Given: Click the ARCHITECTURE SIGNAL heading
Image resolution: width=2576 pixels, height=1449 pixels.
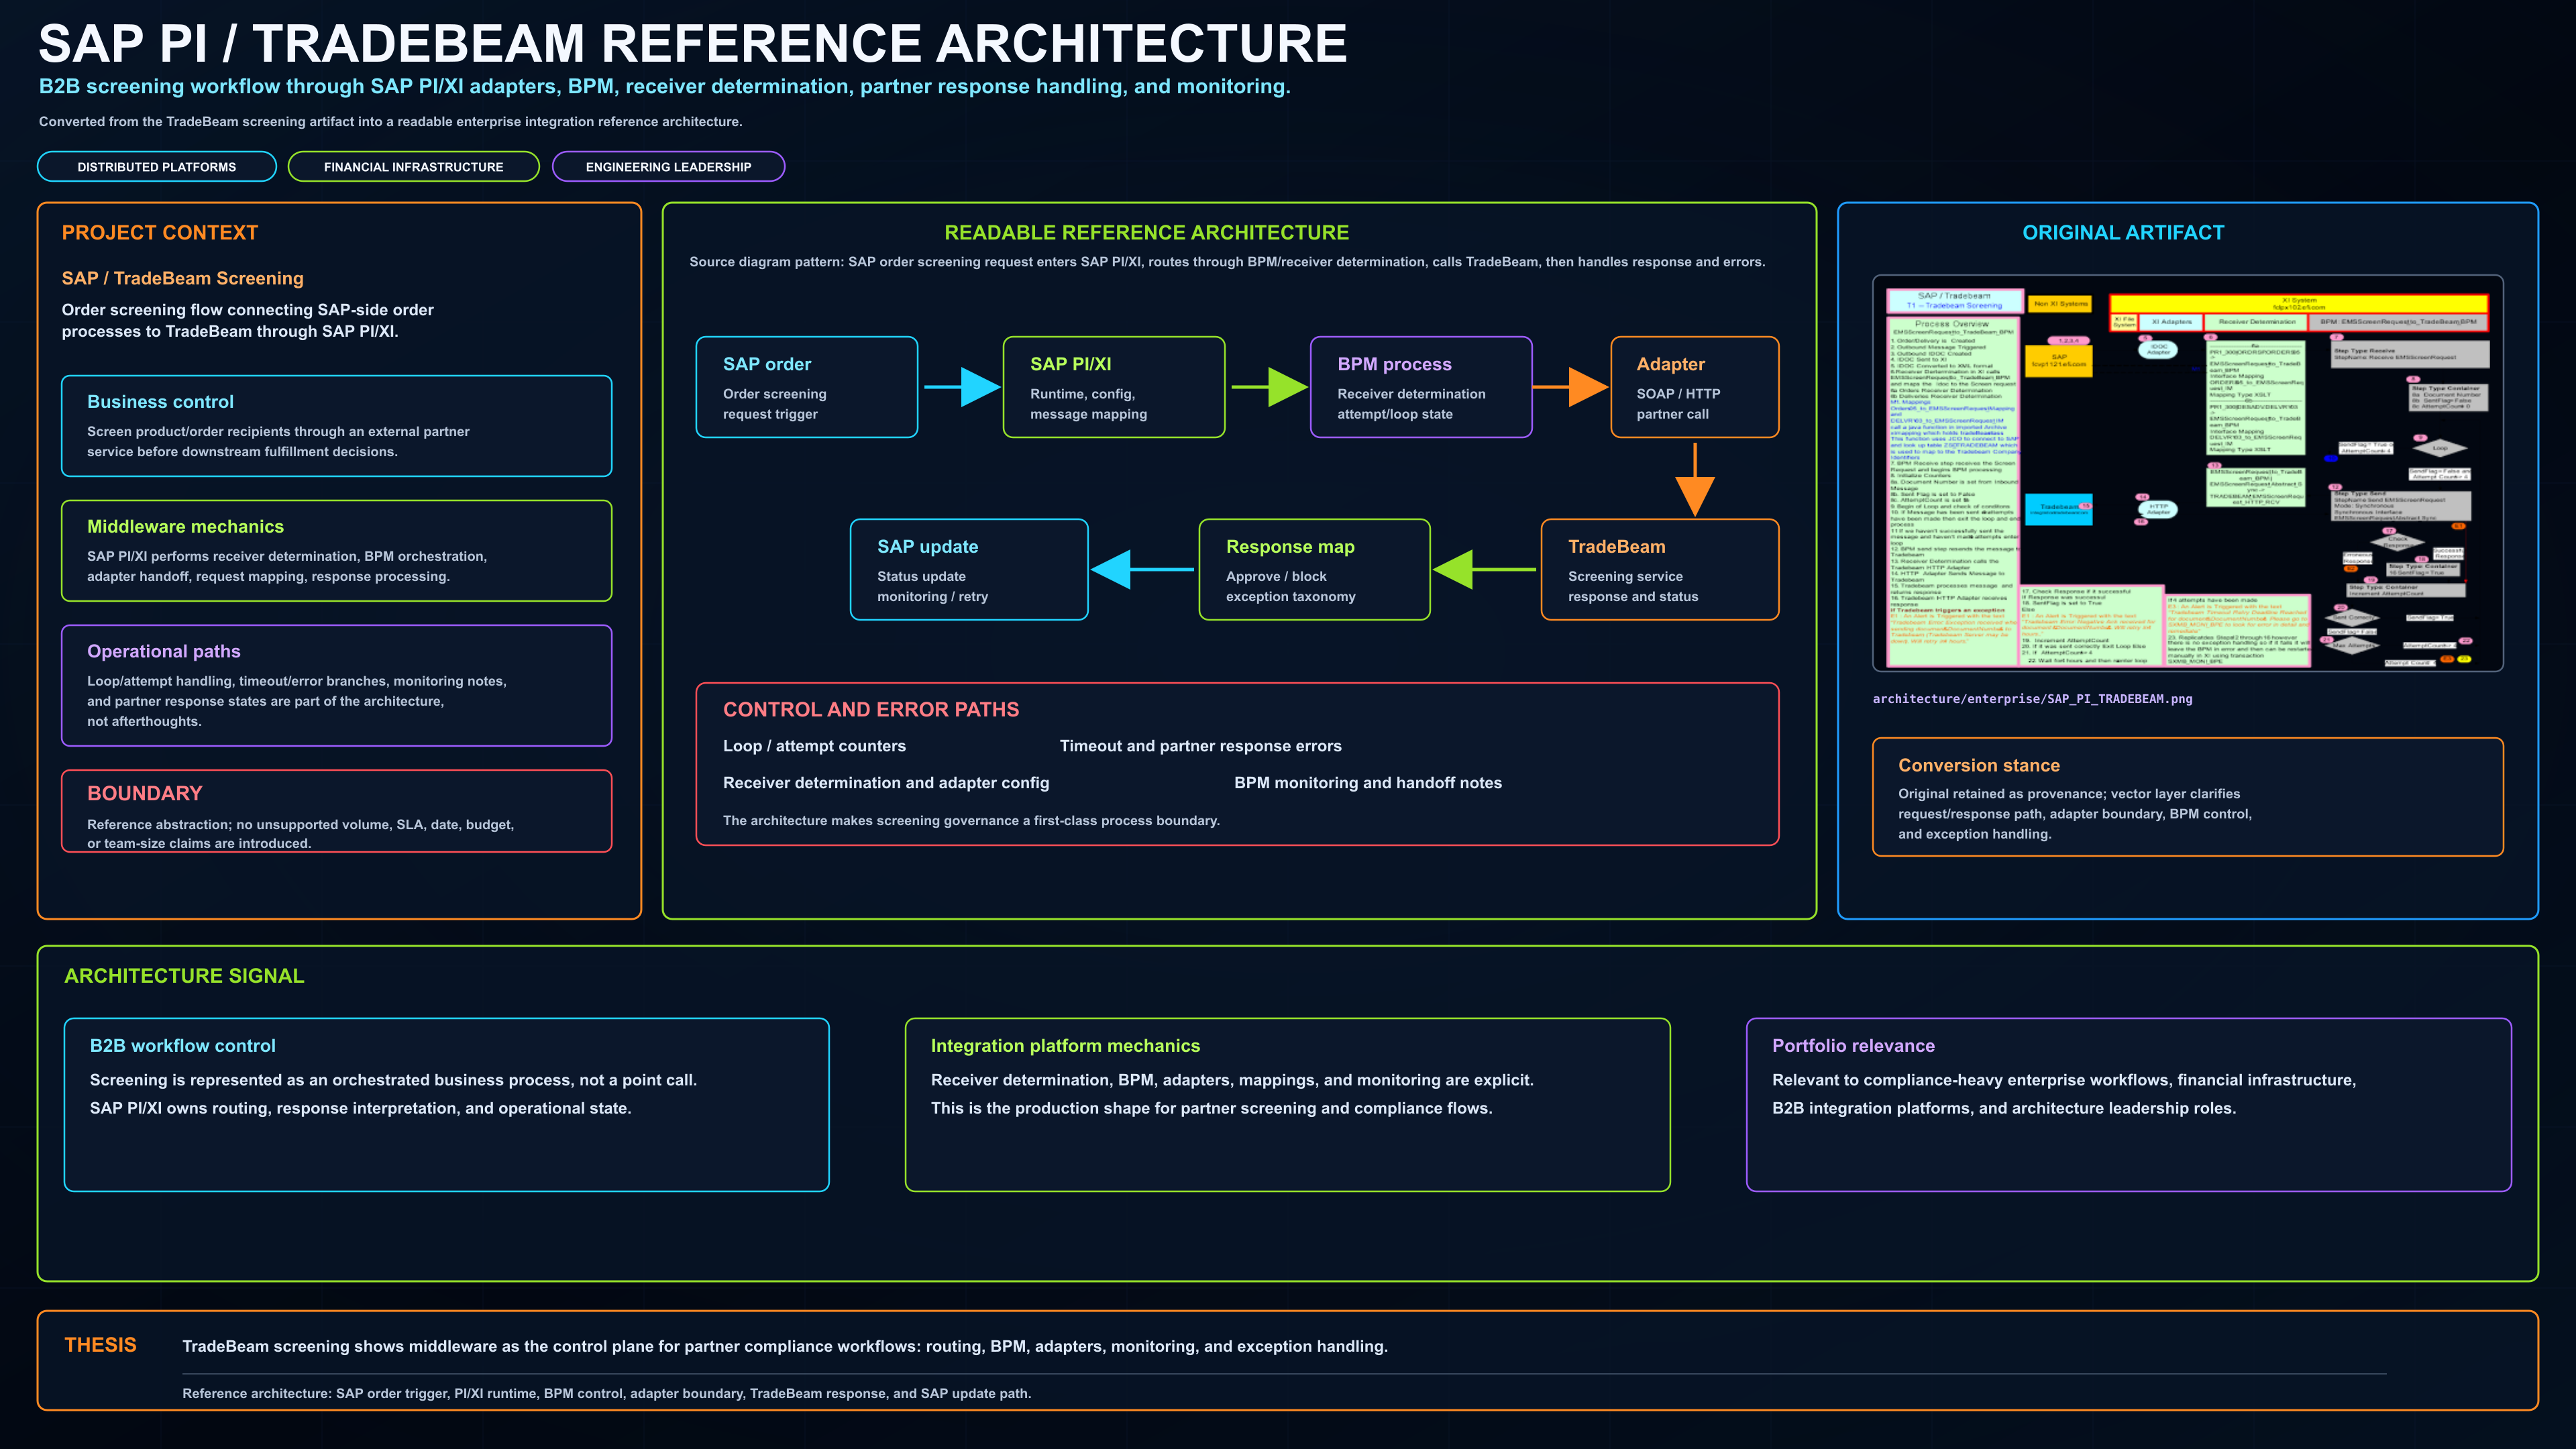Looking at the screenshot, I should [x=184, y=976].
